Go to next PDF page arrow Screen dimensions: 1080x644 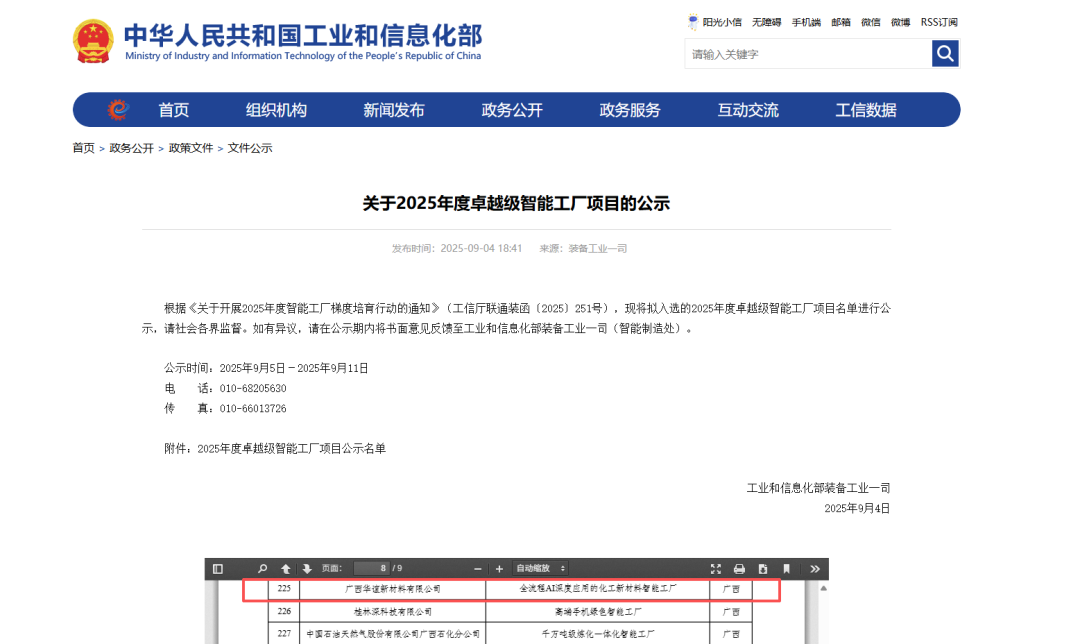click(307, 568)
